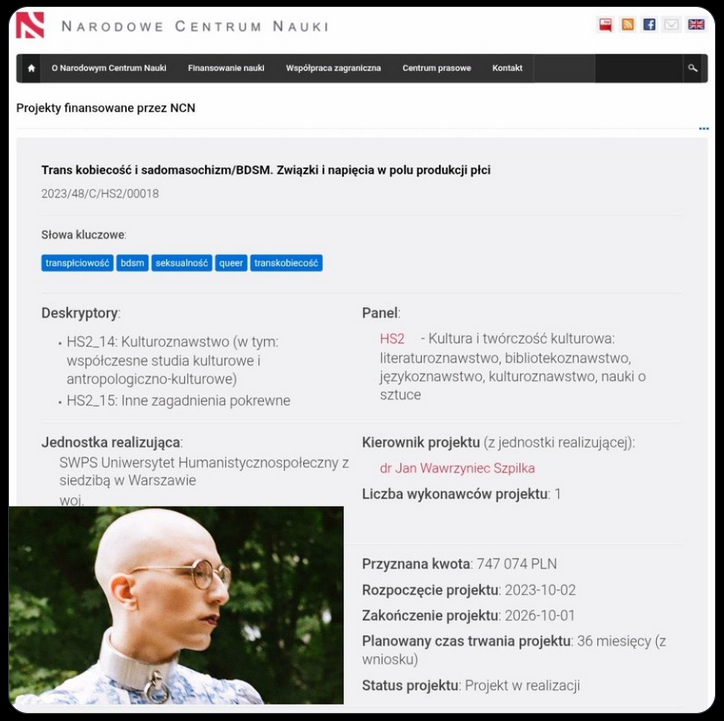Switch to English with UK flag icon
This screenshot has width=724, height=721.
pyautogui.click(x=696, y=24)
